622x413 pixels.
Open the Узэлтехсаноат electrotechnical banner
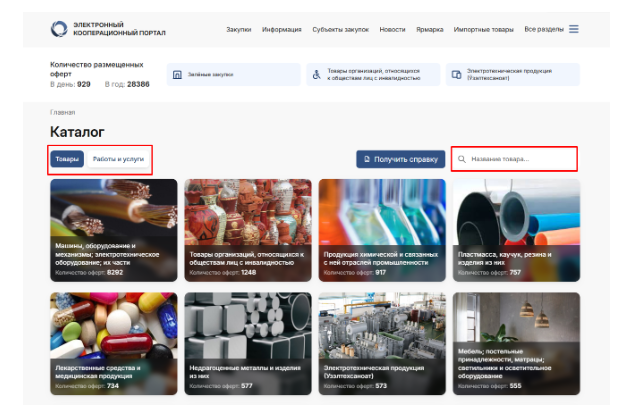[513, 75]
